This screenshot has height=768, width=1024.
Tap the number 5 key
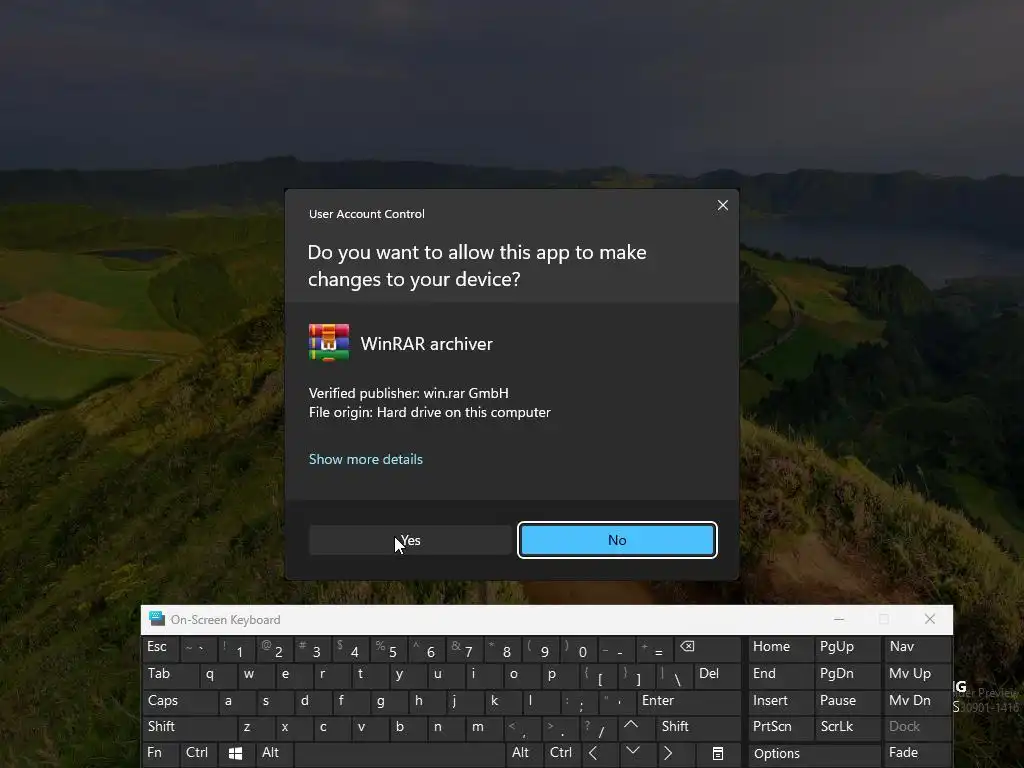pyautogui.click(x=389, y=648)
